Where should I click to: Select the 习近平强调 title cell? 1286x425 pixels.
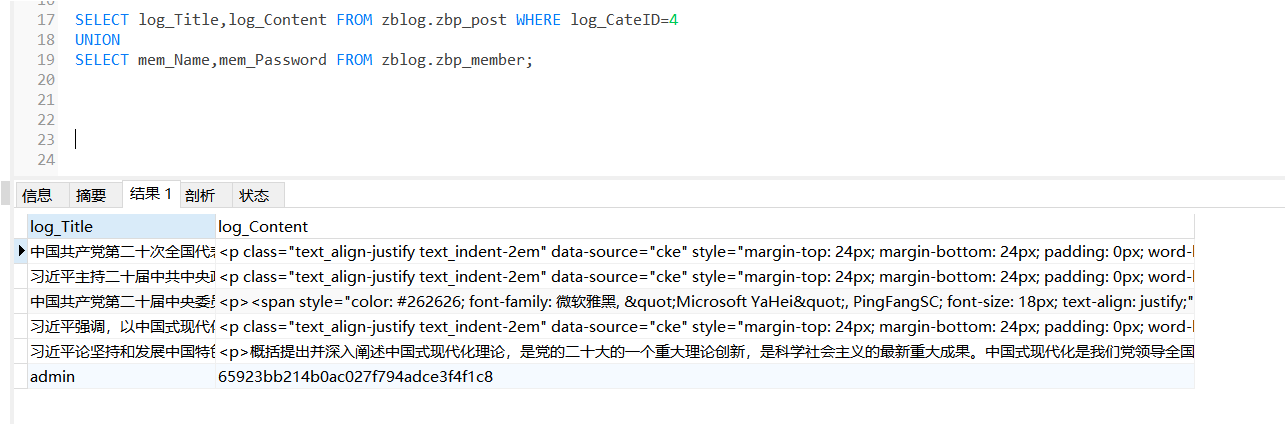coord(122,327)
